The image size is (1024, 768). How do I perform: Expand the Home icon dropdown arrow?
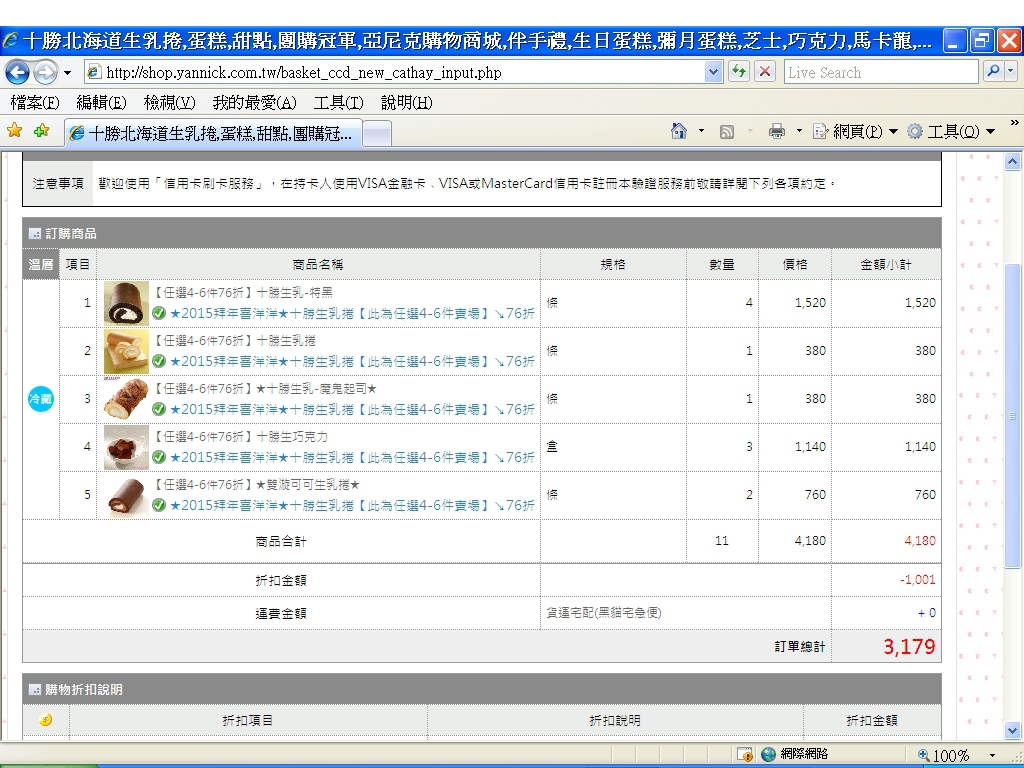(701, 131)
